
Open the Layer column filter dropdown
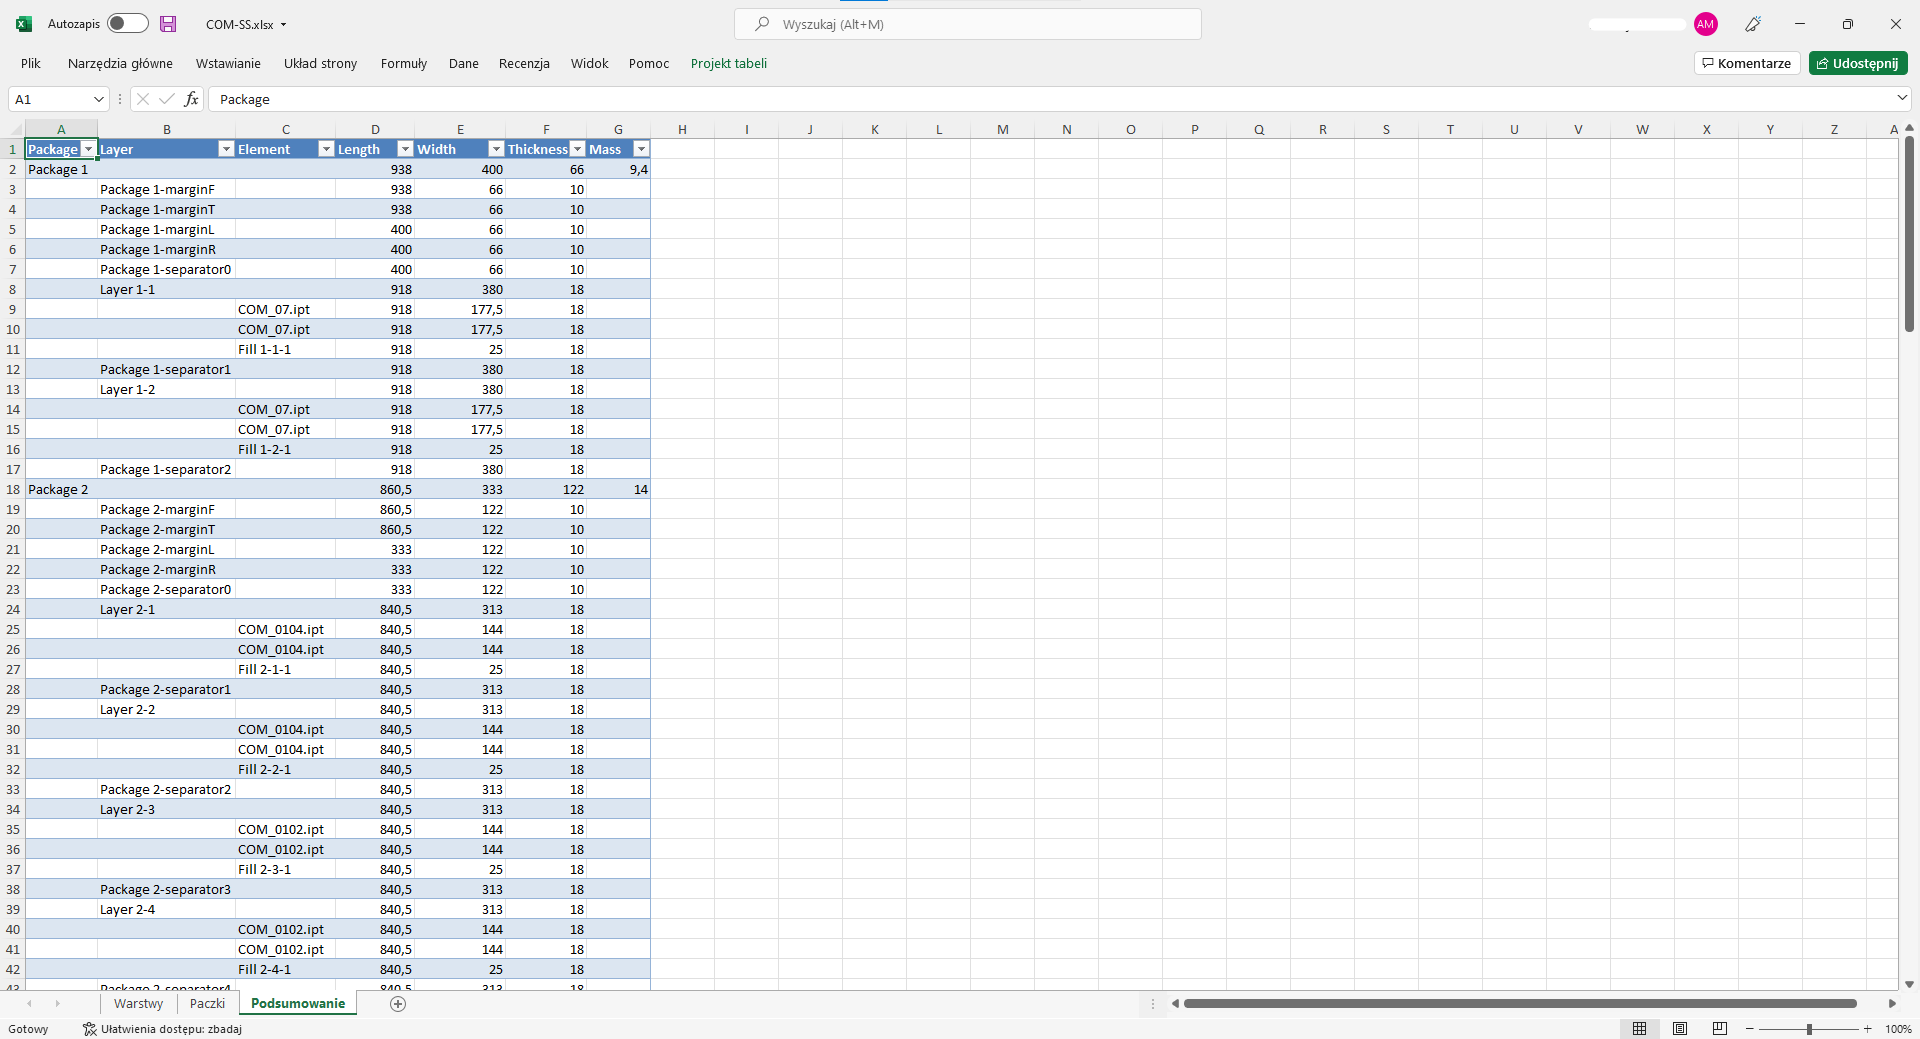click(x=226, y=149)
